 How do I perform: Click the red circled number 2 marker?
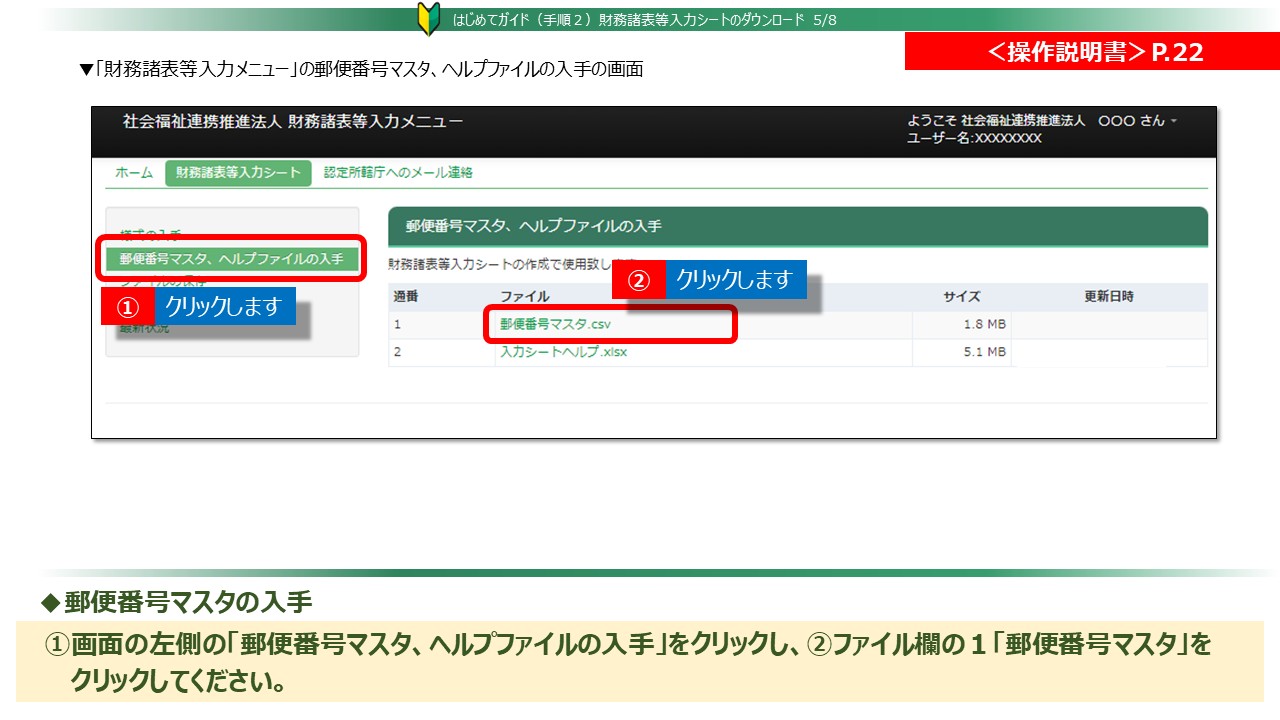pyautogui.click(x=638, y=281)
